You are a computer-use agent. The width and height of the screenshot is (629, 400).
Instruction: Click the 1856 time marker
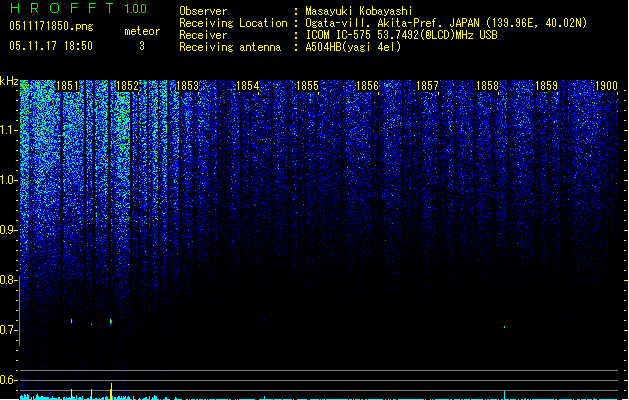(x=367, y=85)
